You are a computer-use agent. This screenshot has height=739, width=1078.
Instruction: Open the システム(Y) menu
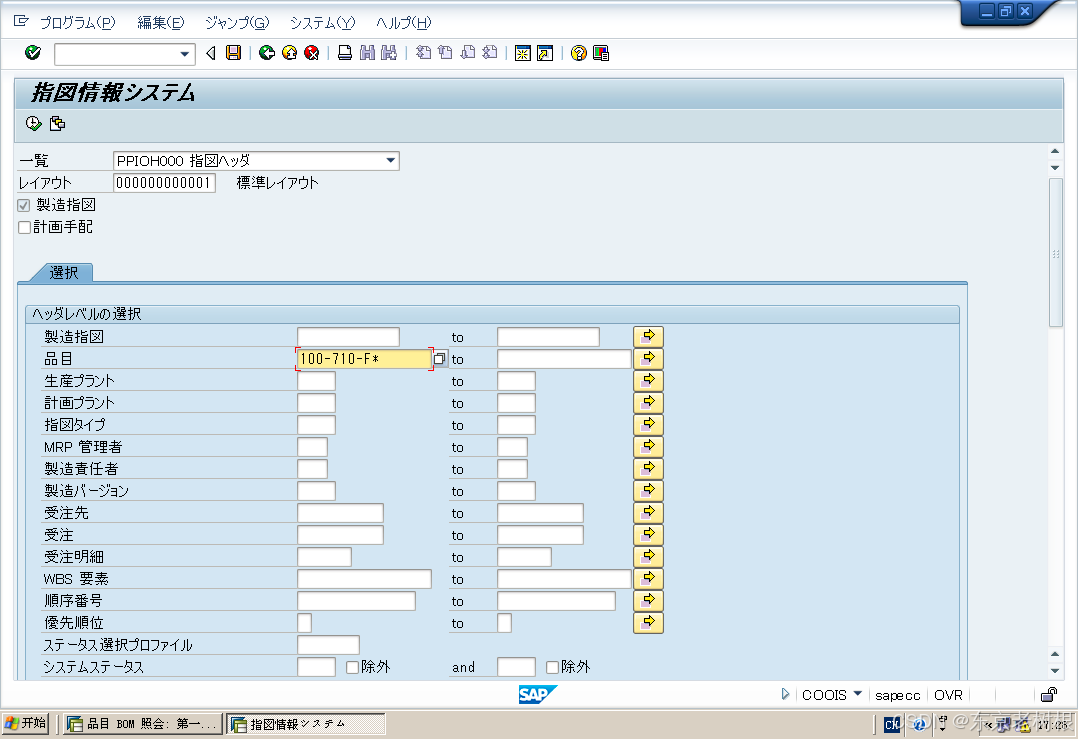322,23
